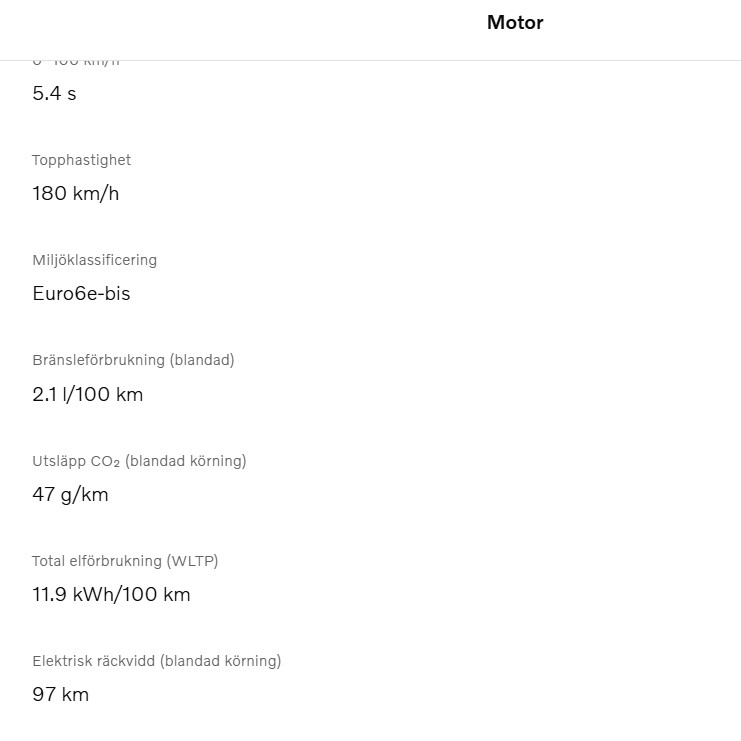
Task: Click (blandad körning) in the Utsläpp label
Action: (186, 461)
